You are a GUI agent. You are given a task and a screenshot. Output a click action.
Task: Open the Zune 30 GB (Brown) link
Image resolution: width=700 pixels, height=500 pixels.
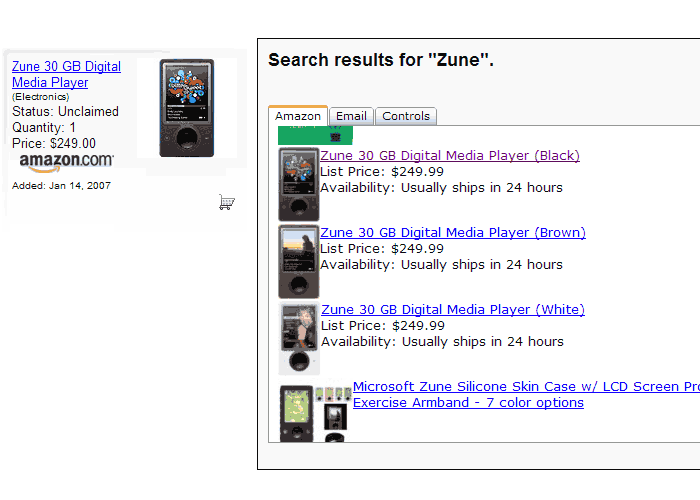(x=453, y=233)
